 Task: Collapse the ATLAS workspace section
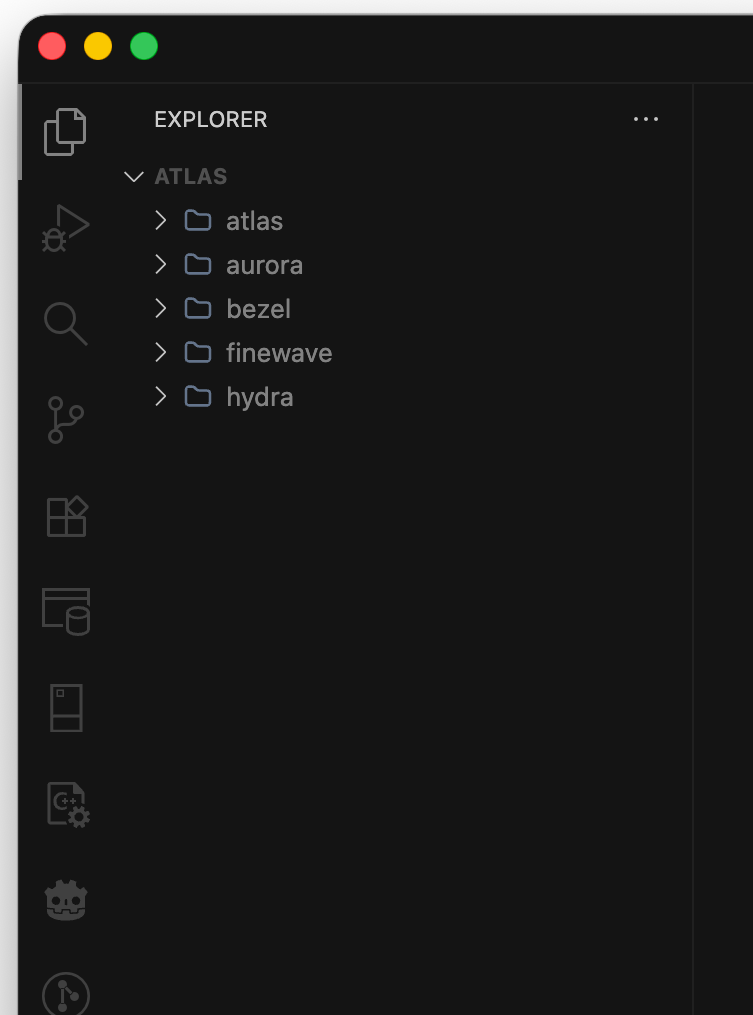click(x=134, y=176)
